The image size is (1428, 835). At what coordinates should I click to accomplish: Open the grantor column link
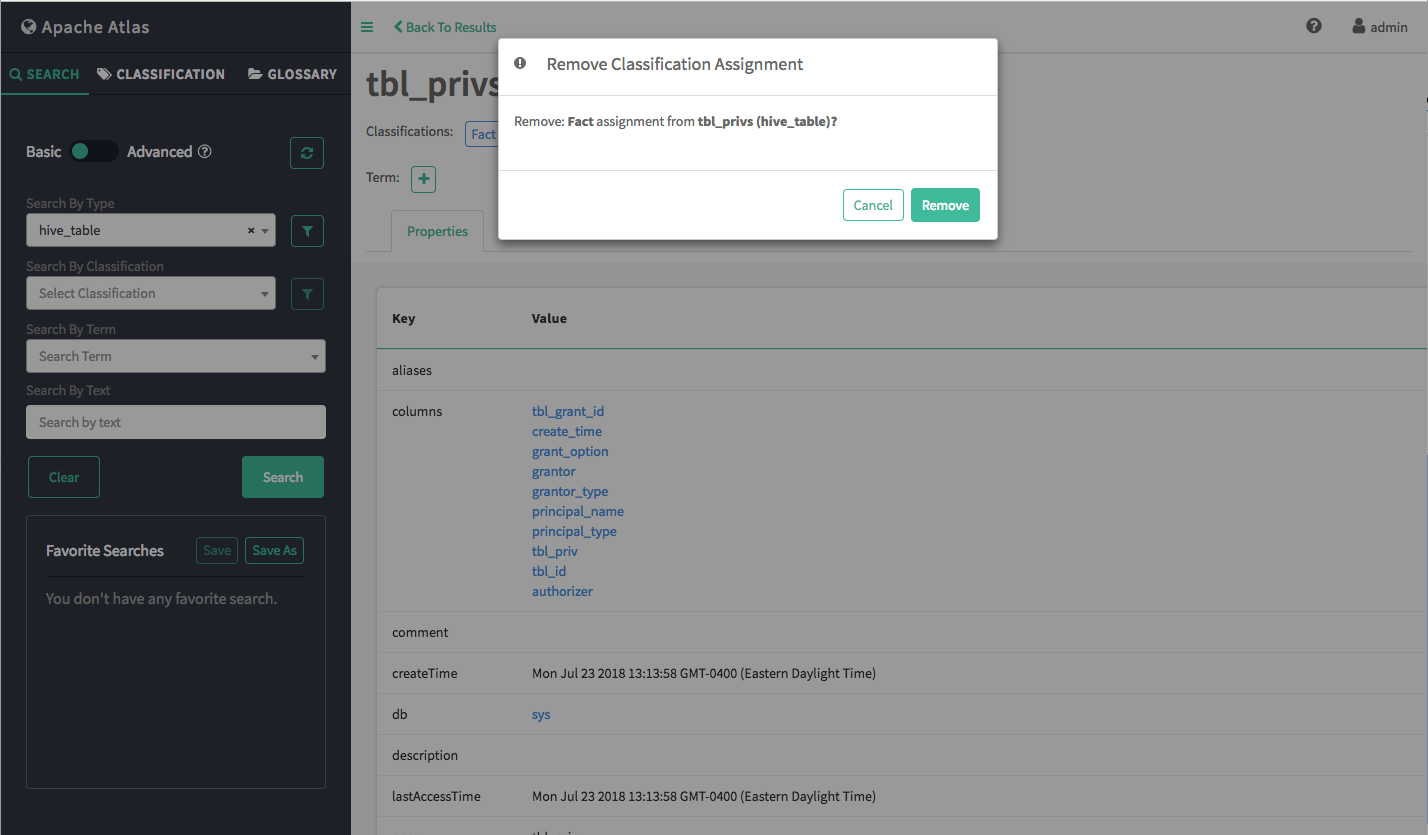coord(554,471)
